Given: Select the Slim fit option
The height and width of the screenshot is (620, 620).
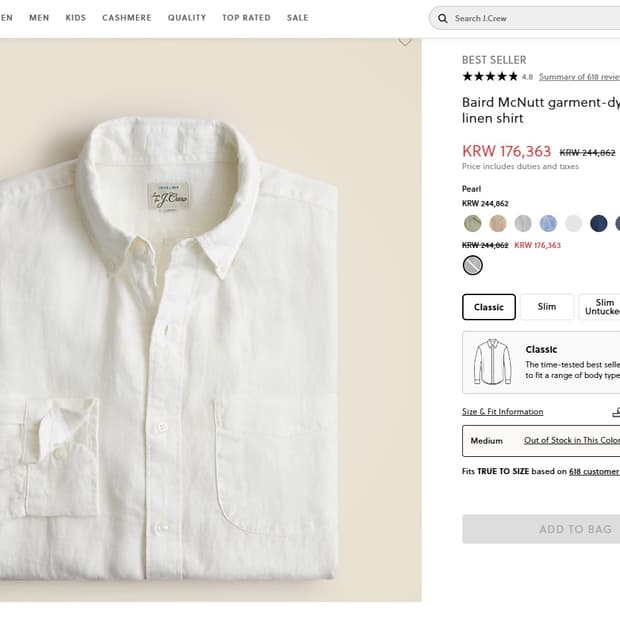Looking at the screenshot, I should [547, 307].
